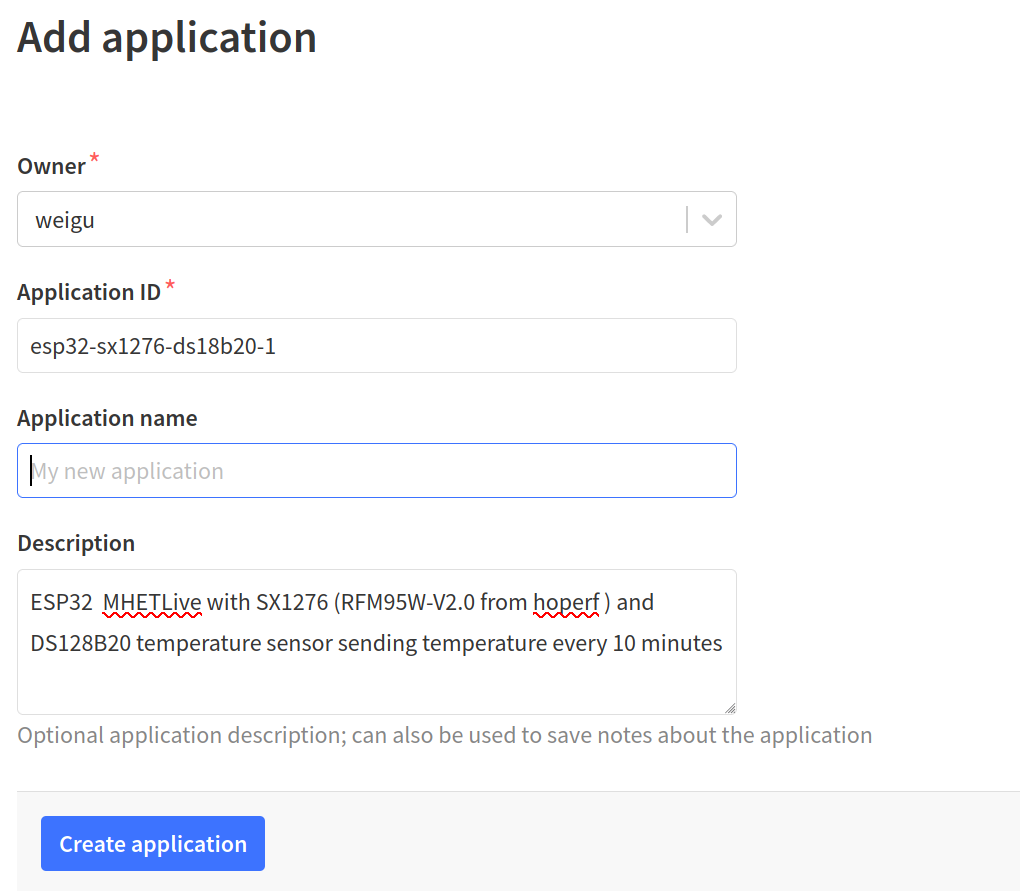Click the underlined word hoperf in description

pyautogui.click(x=566, y=603)
